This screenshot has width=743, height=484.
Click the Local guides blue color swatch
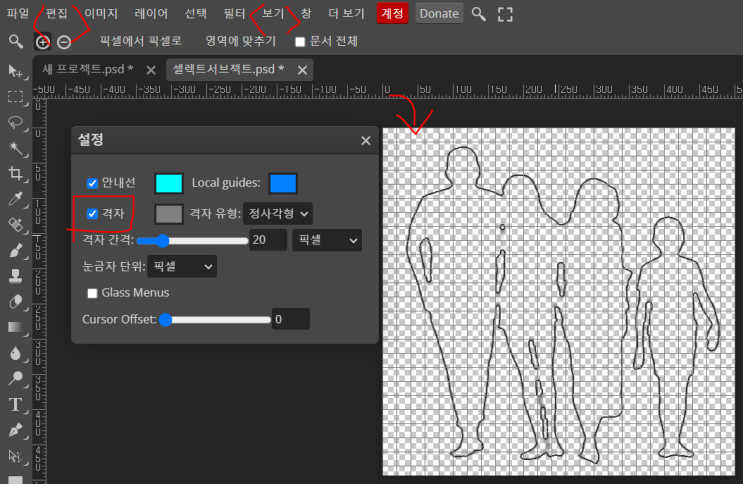coord(283,183)
